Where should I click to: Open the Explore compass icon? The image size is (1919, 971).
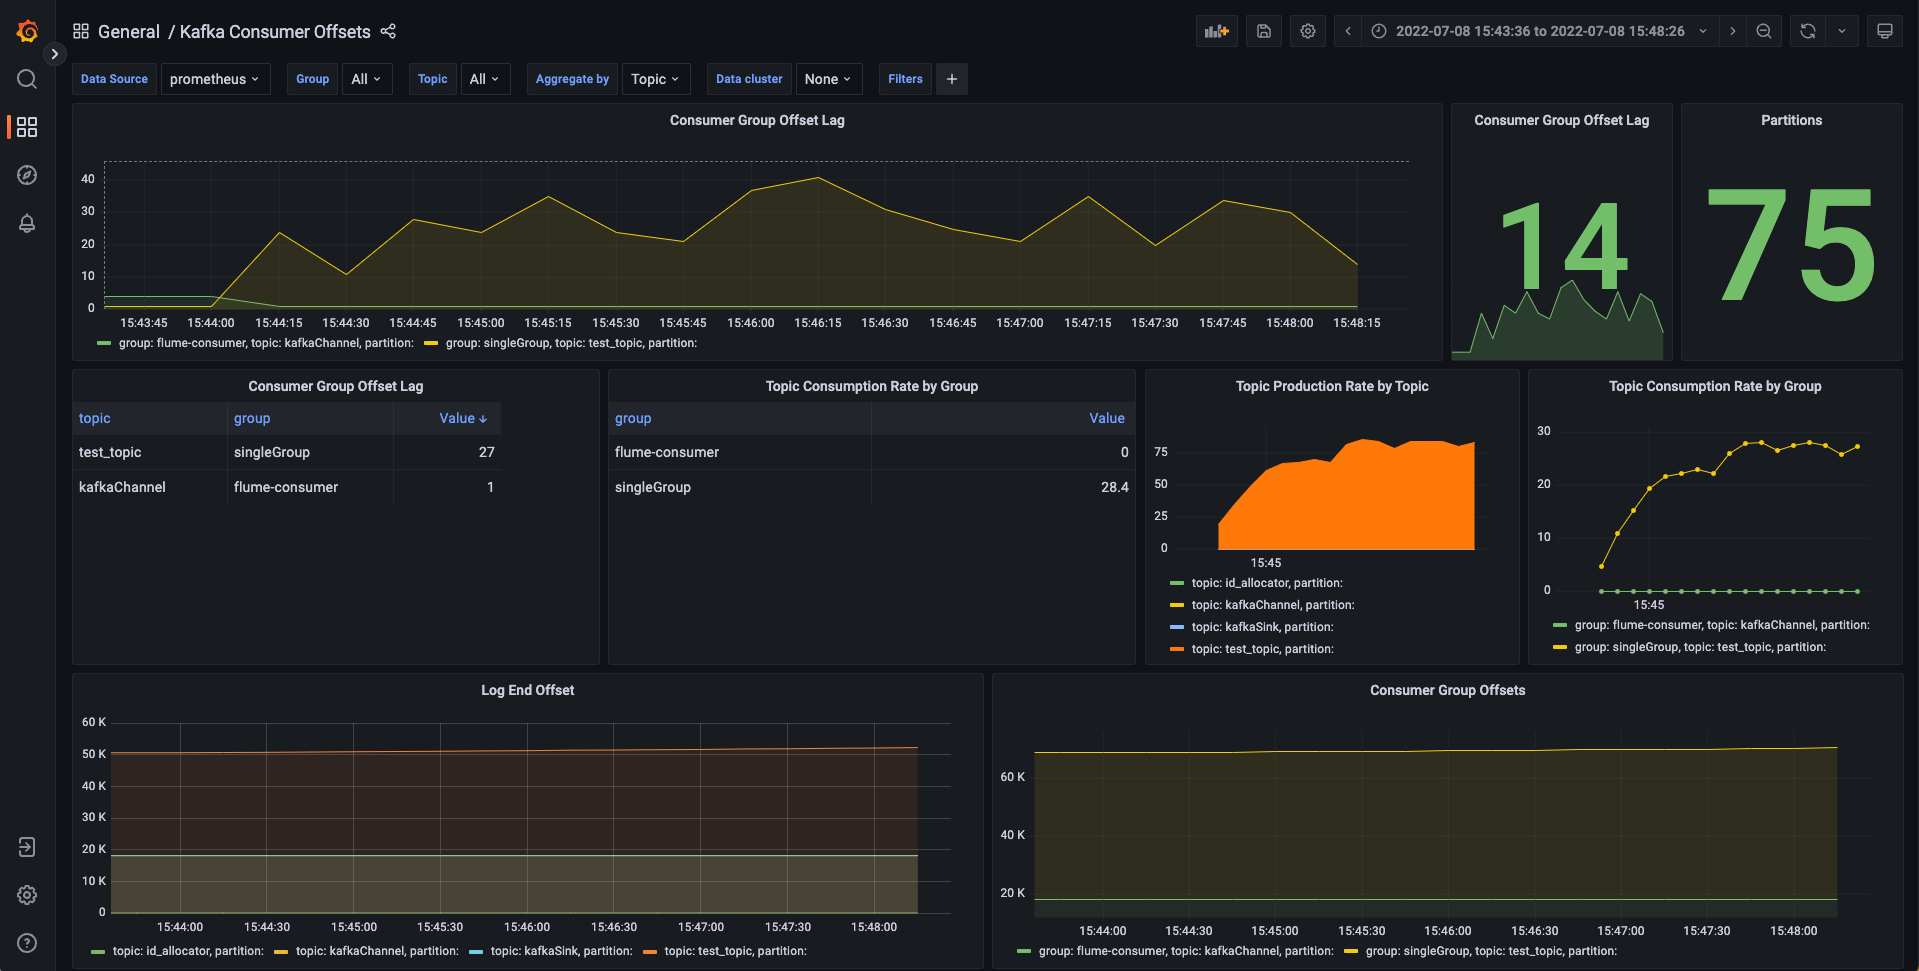(27, 175)
